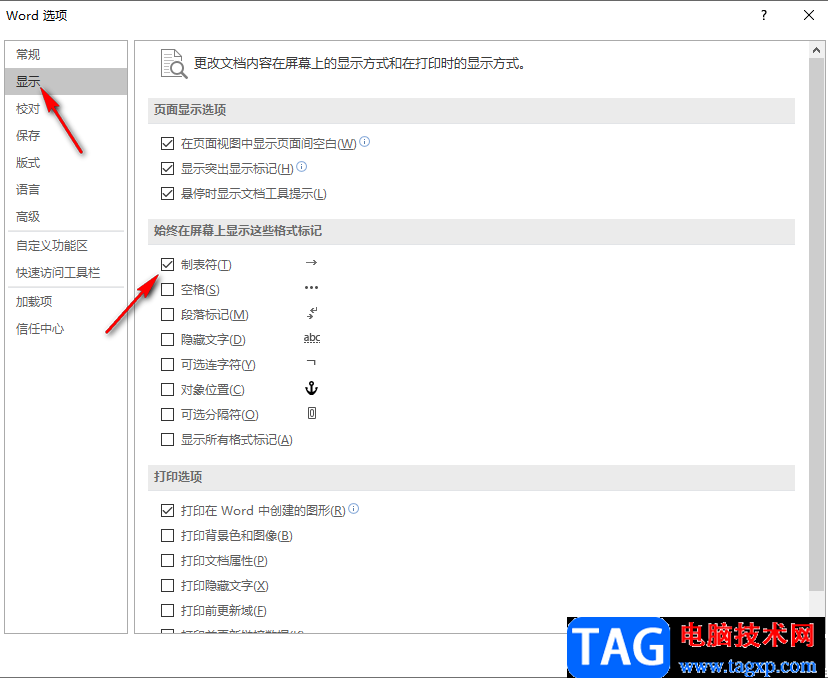Enable 显示所有格式标记
This screenshot has width=828, height=678.
(167, 439)
